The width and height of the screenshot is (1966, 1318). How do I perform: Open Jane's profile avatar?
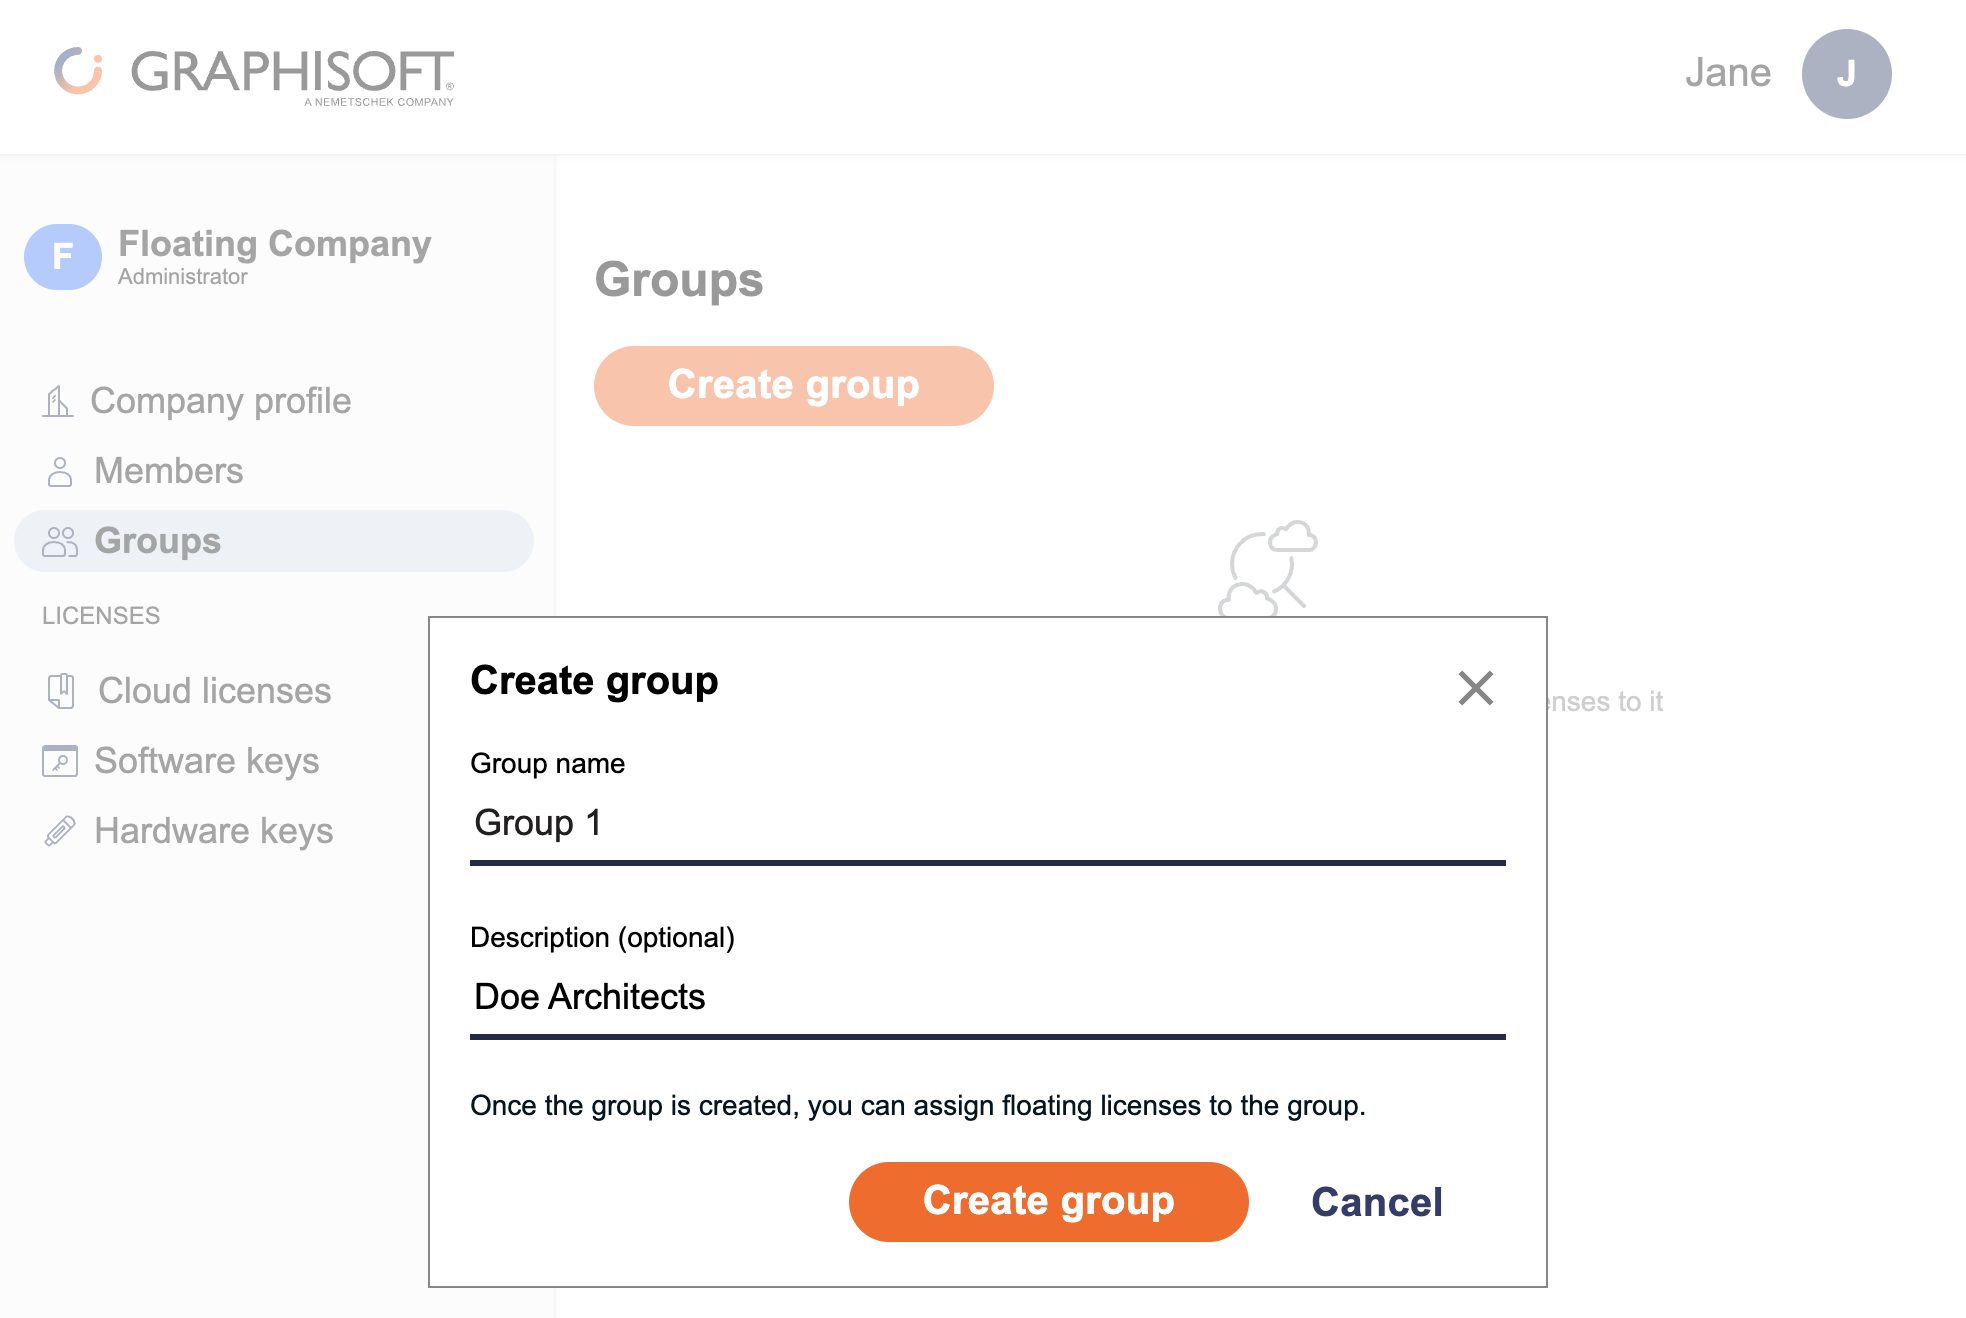click(1846, 72)
